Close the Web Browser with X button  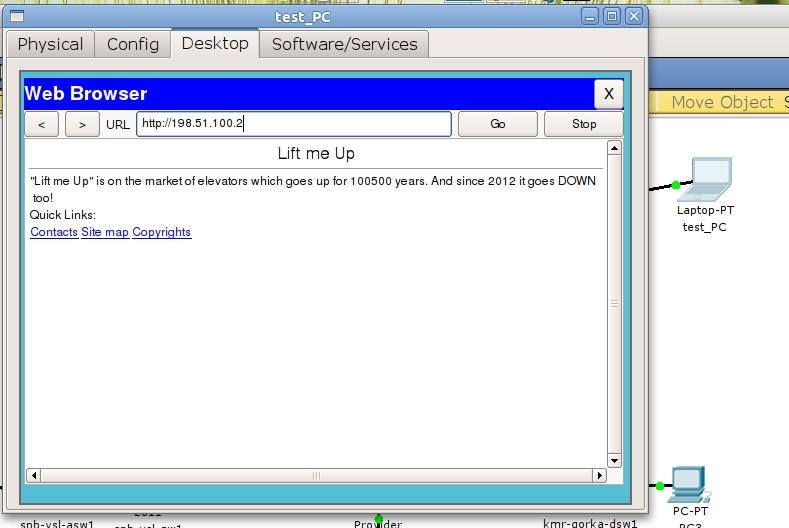(x=608, y=93)
